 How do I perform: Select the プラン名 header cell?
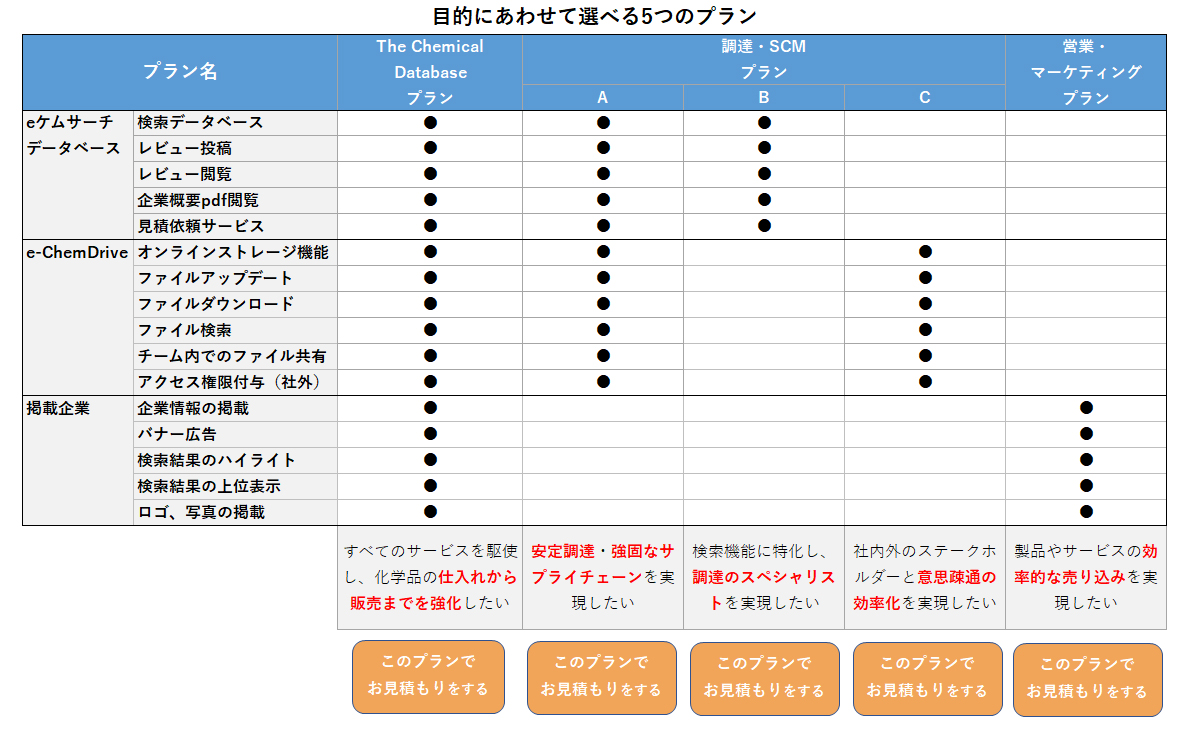180,72
